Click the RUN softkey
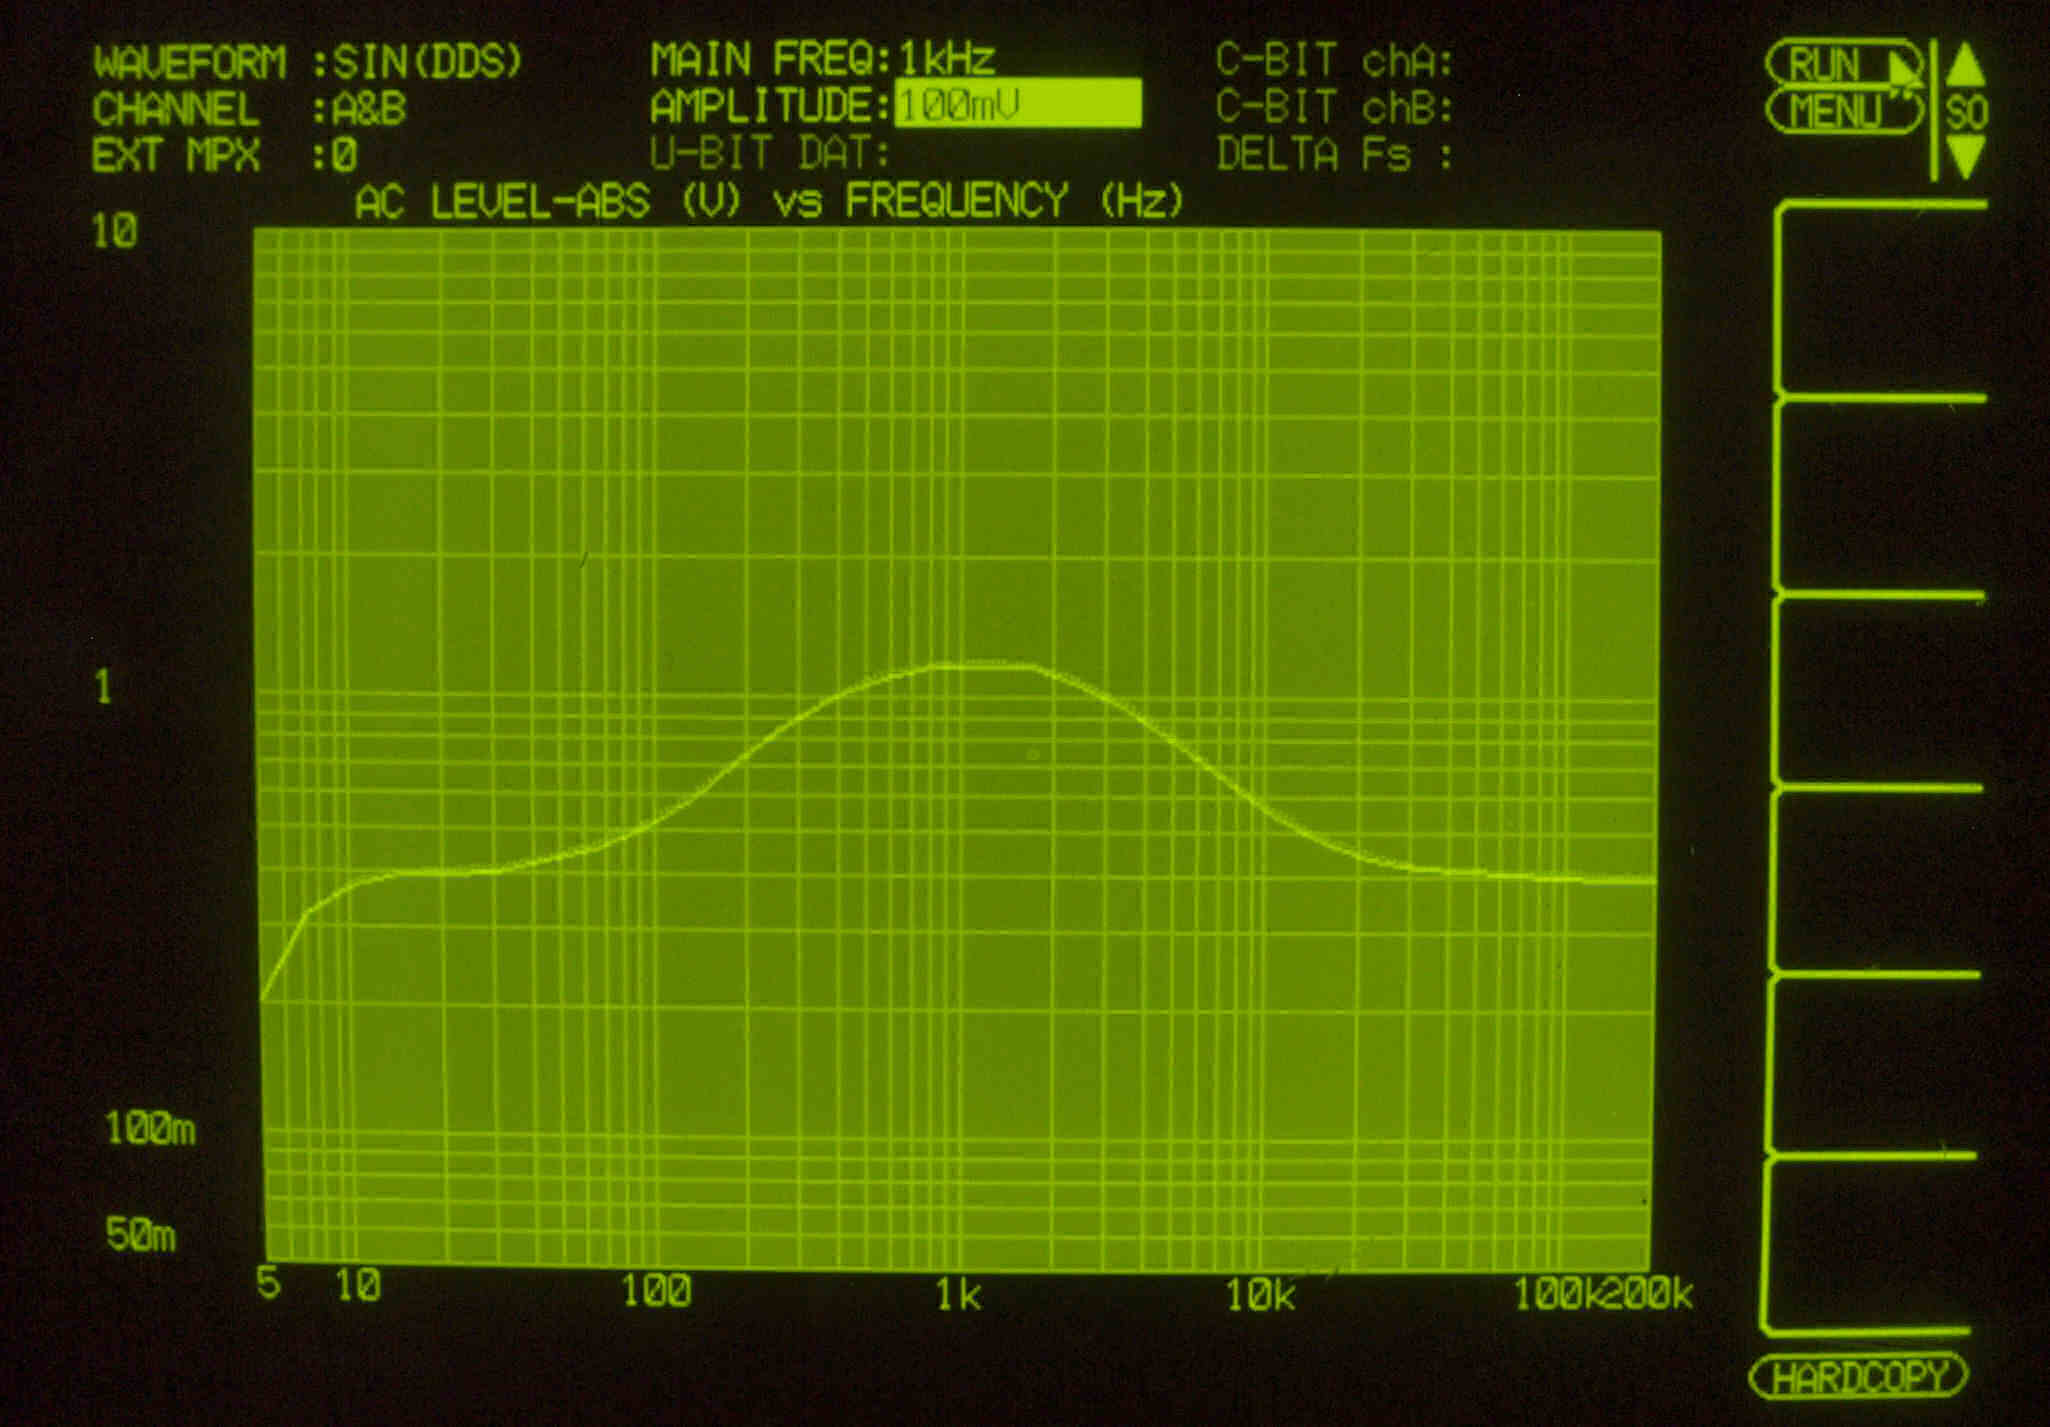This screenshot has width=2050, height=1427. (1843, 64)
